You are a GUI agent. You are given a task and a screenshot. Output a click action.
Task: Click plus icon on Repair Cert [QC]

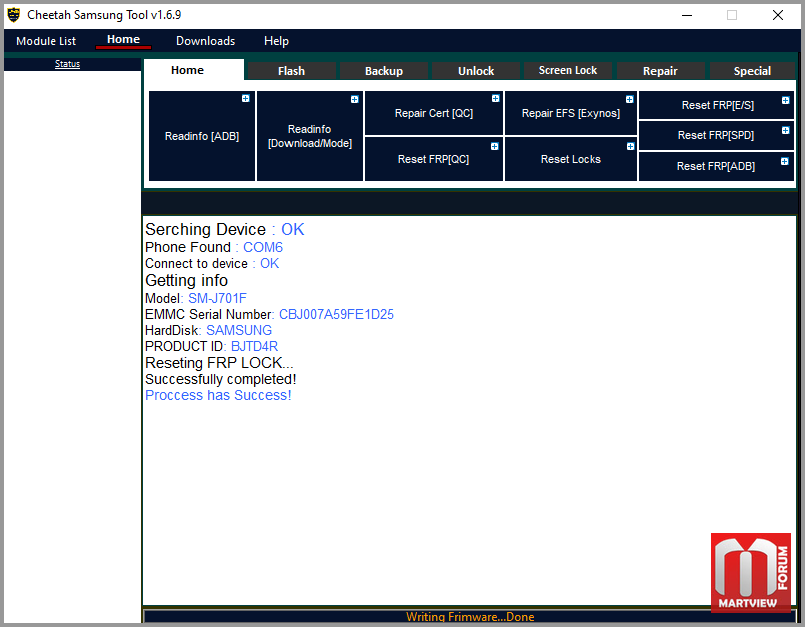495,99
